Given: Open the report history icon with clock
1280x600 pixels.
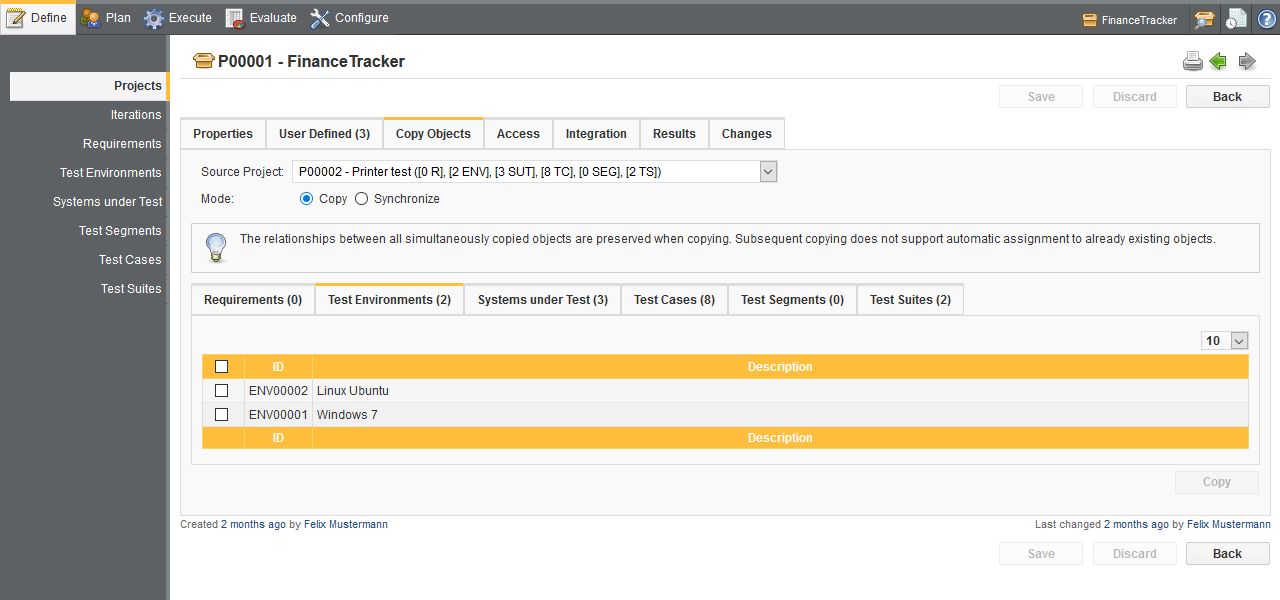Looking at the screenshot, I should pos(1237,19).
